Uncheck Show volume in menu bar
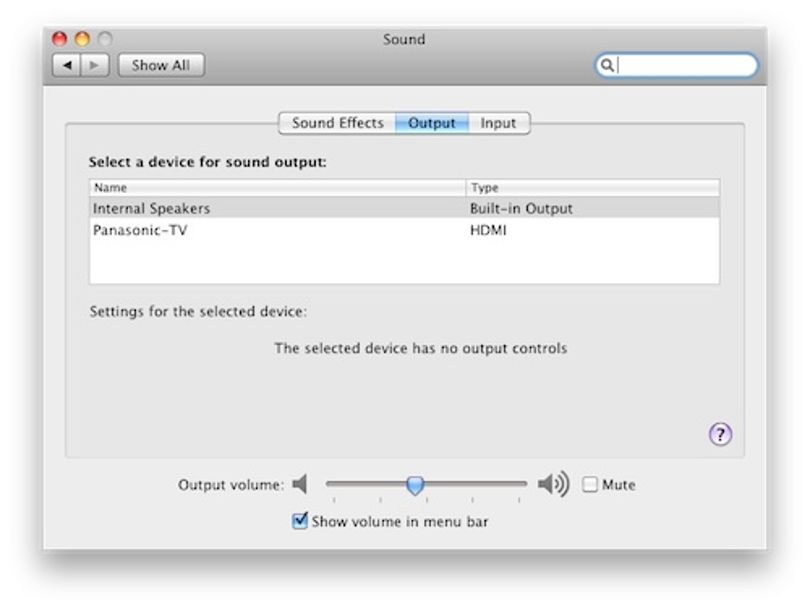 click(x=300, y=521)
